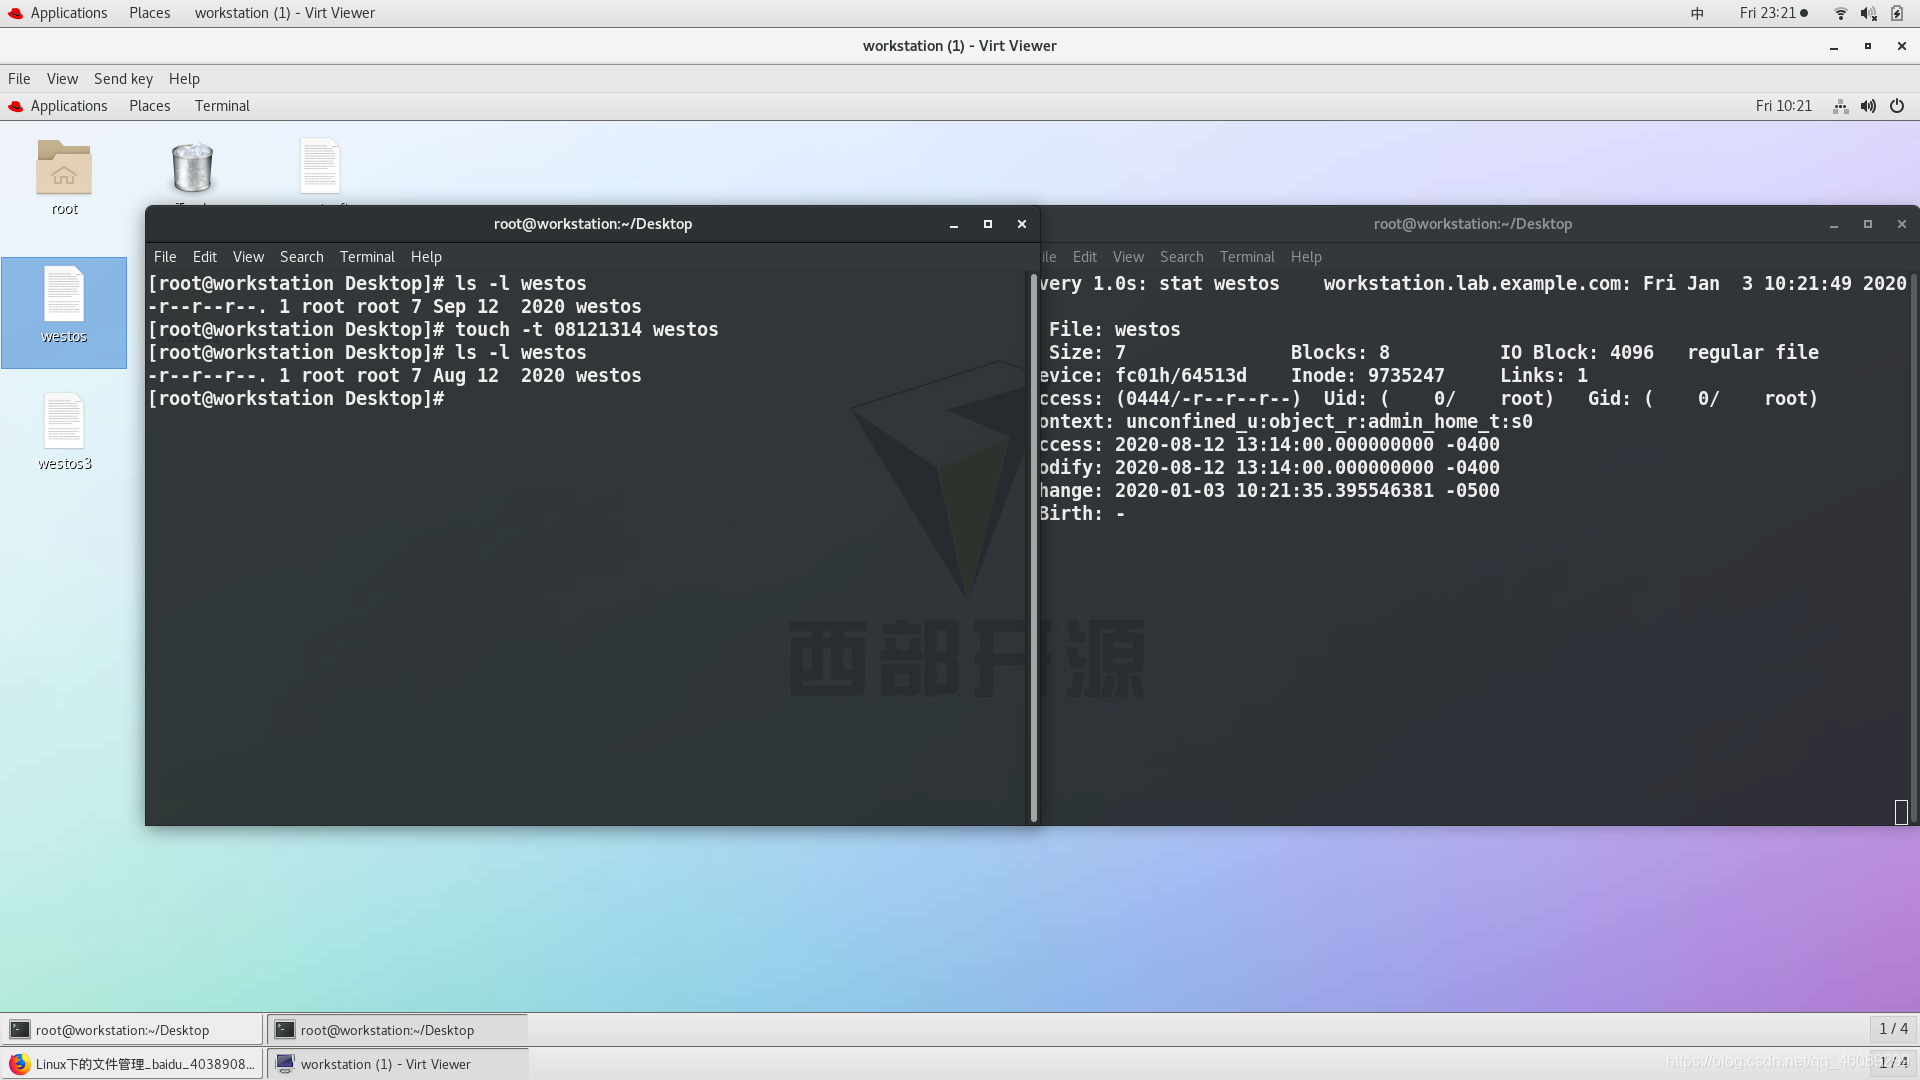This screenshot has height=1080, width=1920.
Task: Open Terminal menu in background terminal
Action: [x=1247, y=257]
